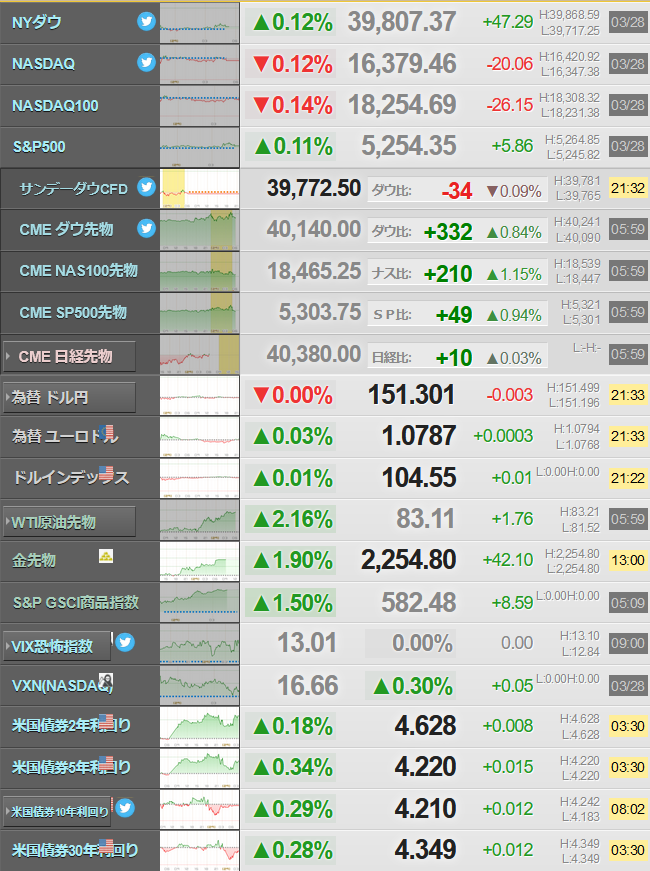Click the gold price 2,254.80
This screenshot has height=871, width=650.
point(408,560)
